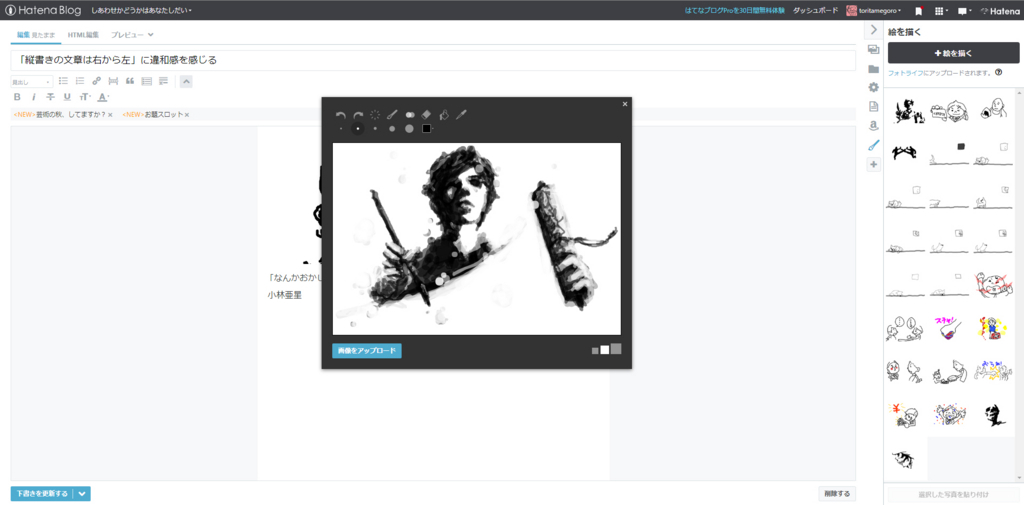
Task: Open the bookmark notifications icon
Action: pos(919,10)
